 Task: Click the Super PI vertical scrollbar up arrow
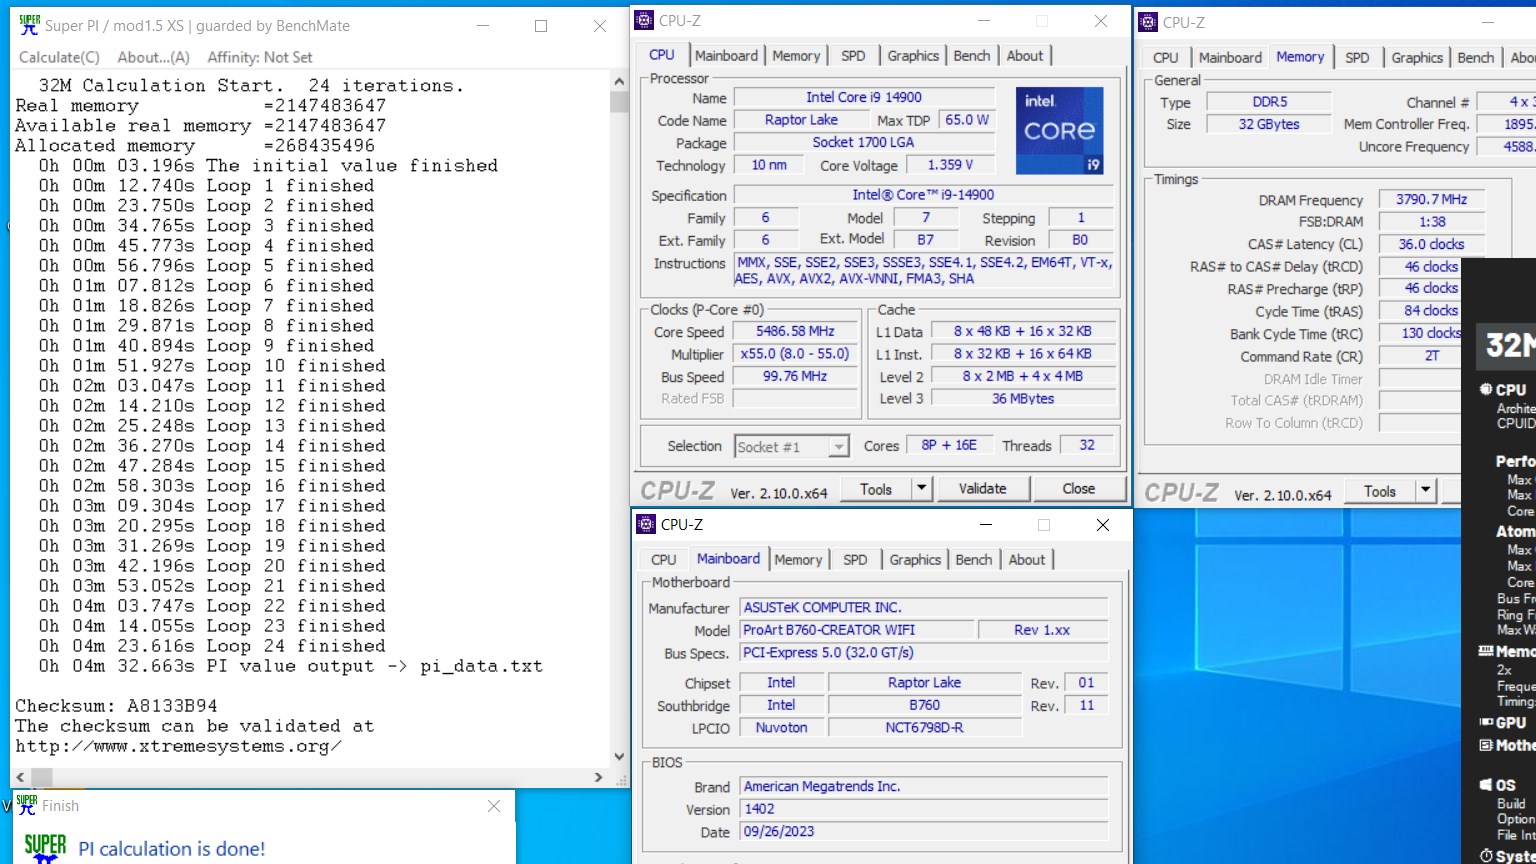(x=619, y=82)
